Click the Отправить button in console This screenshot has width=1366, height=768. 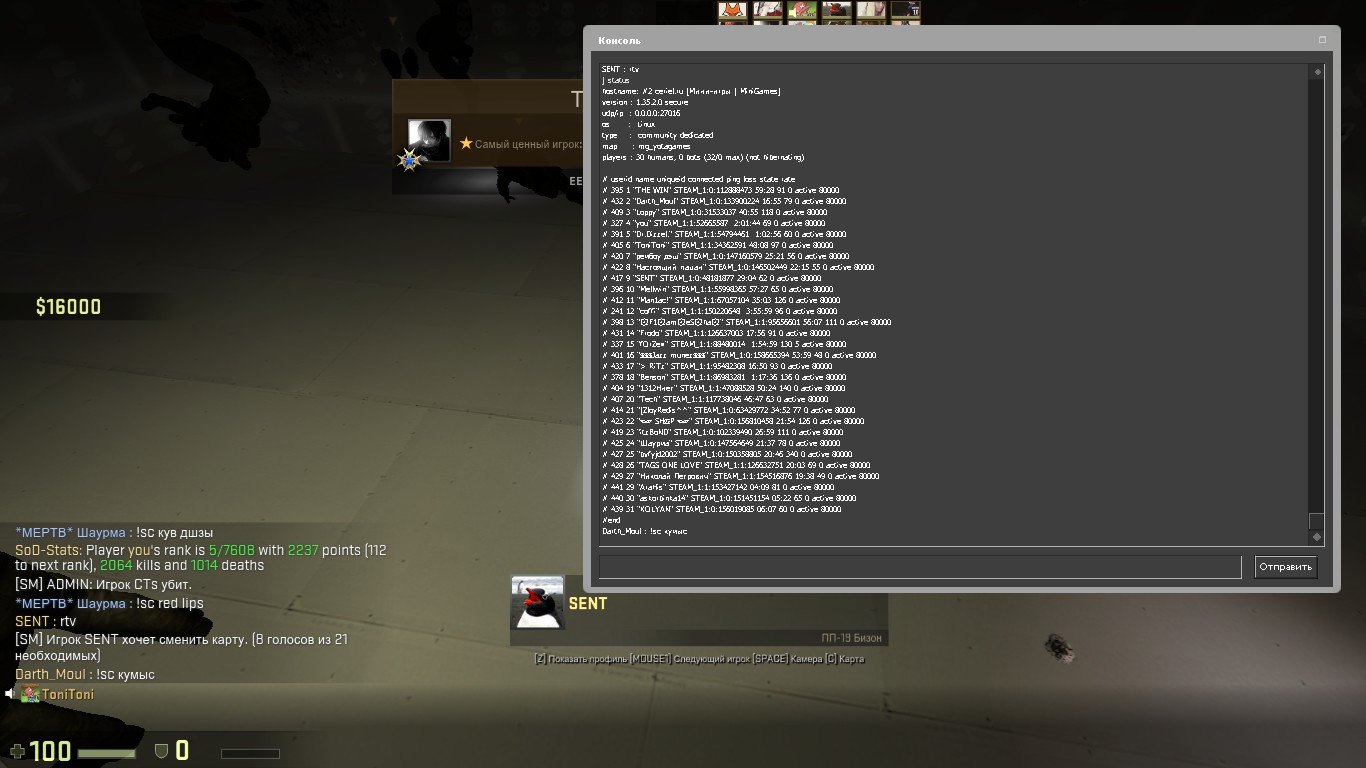[1285, 567]
